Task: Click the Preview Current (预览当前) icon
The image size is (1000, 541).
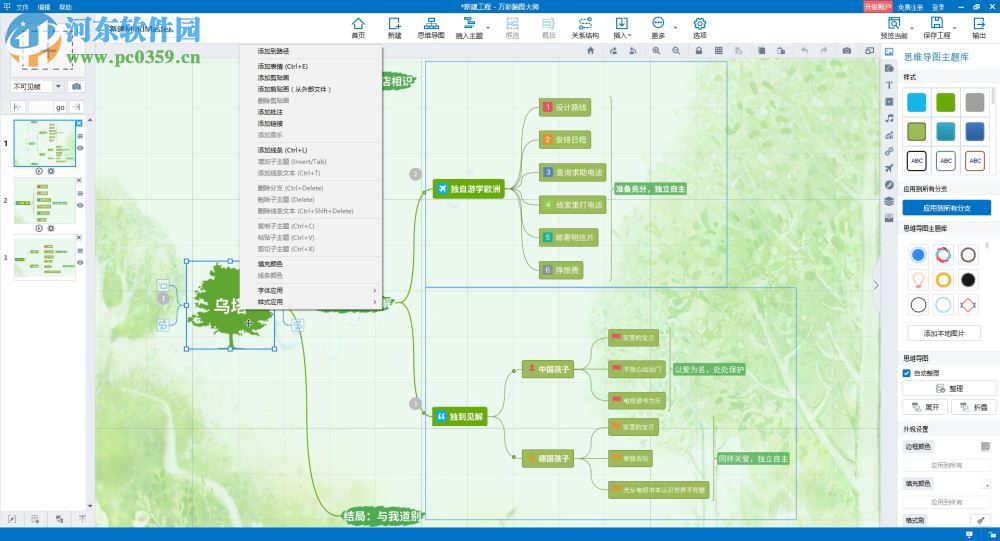Action: click(894, 27)
